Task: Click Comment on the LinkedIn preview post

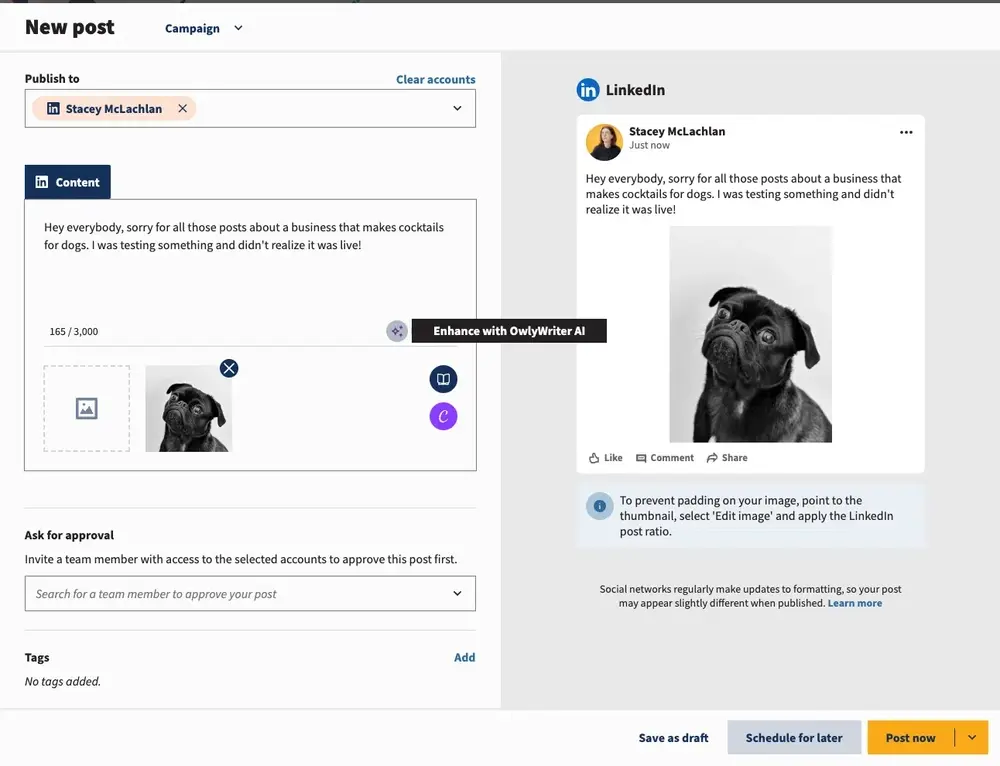Action: pyautogui.click(x=664, y=457)
